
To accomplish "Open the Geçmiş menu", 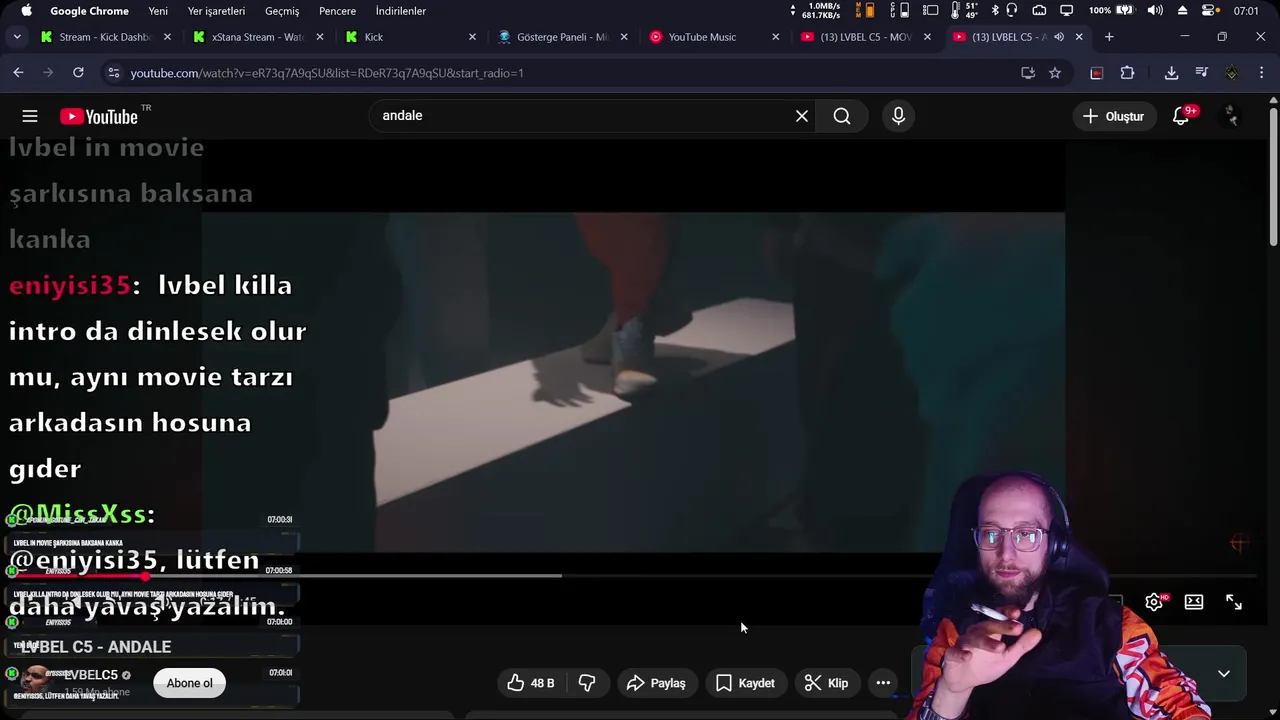I will coord(282,11).
